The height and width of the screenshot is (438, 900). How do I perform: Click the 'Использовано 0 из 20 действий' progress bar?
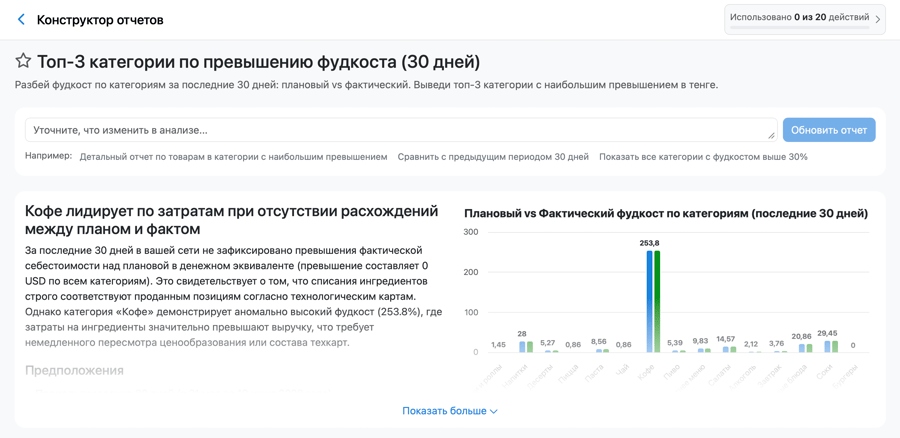point(799,28)
